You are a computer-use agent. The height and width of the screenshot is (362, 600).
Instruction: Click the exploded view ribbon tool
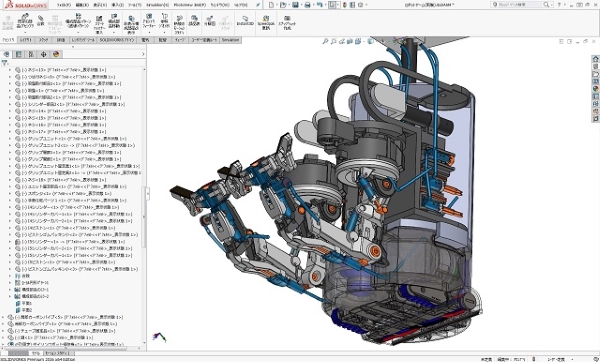point(210,21)
